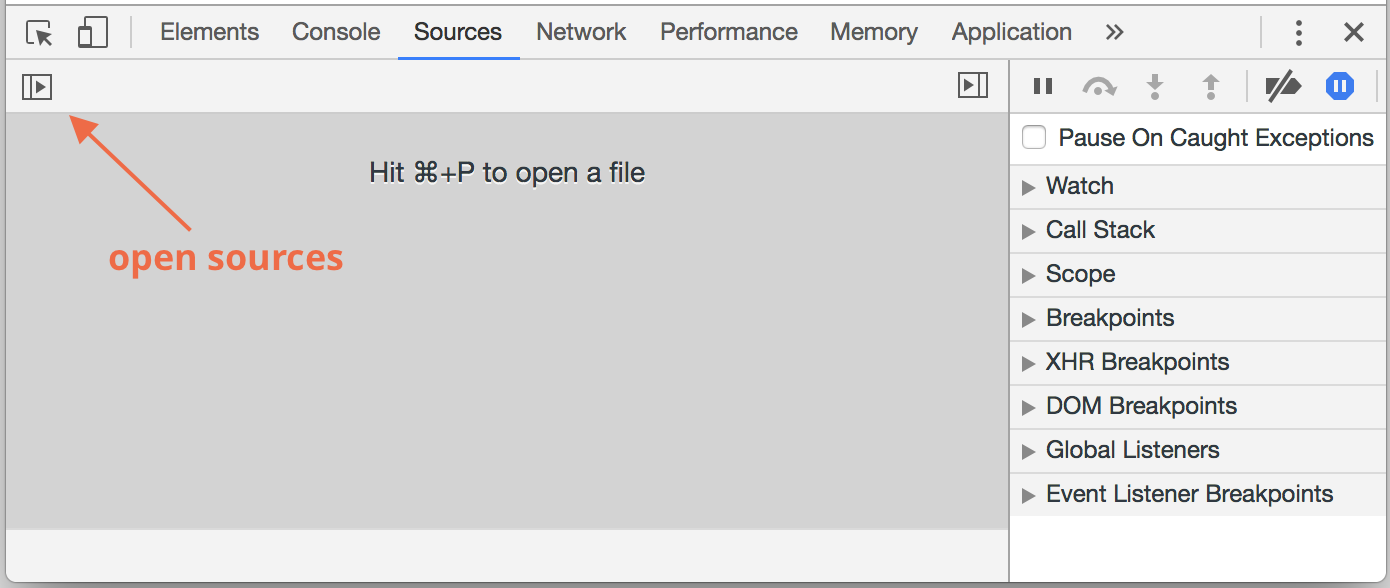
Task: Switch to the Network tab
Action: coord(581,32)
